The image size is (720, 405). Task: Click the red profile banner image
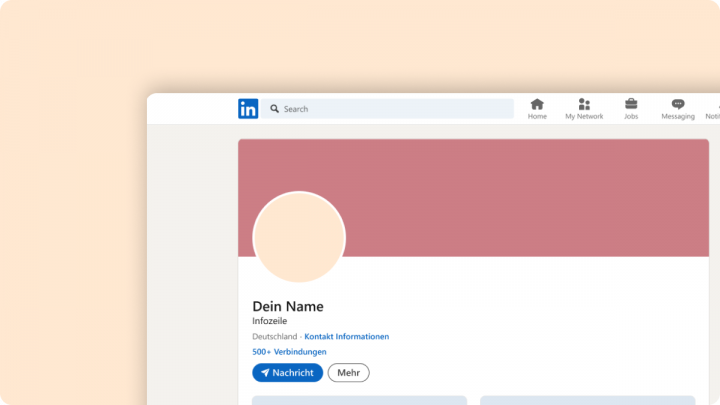click(x=473, y=198)
